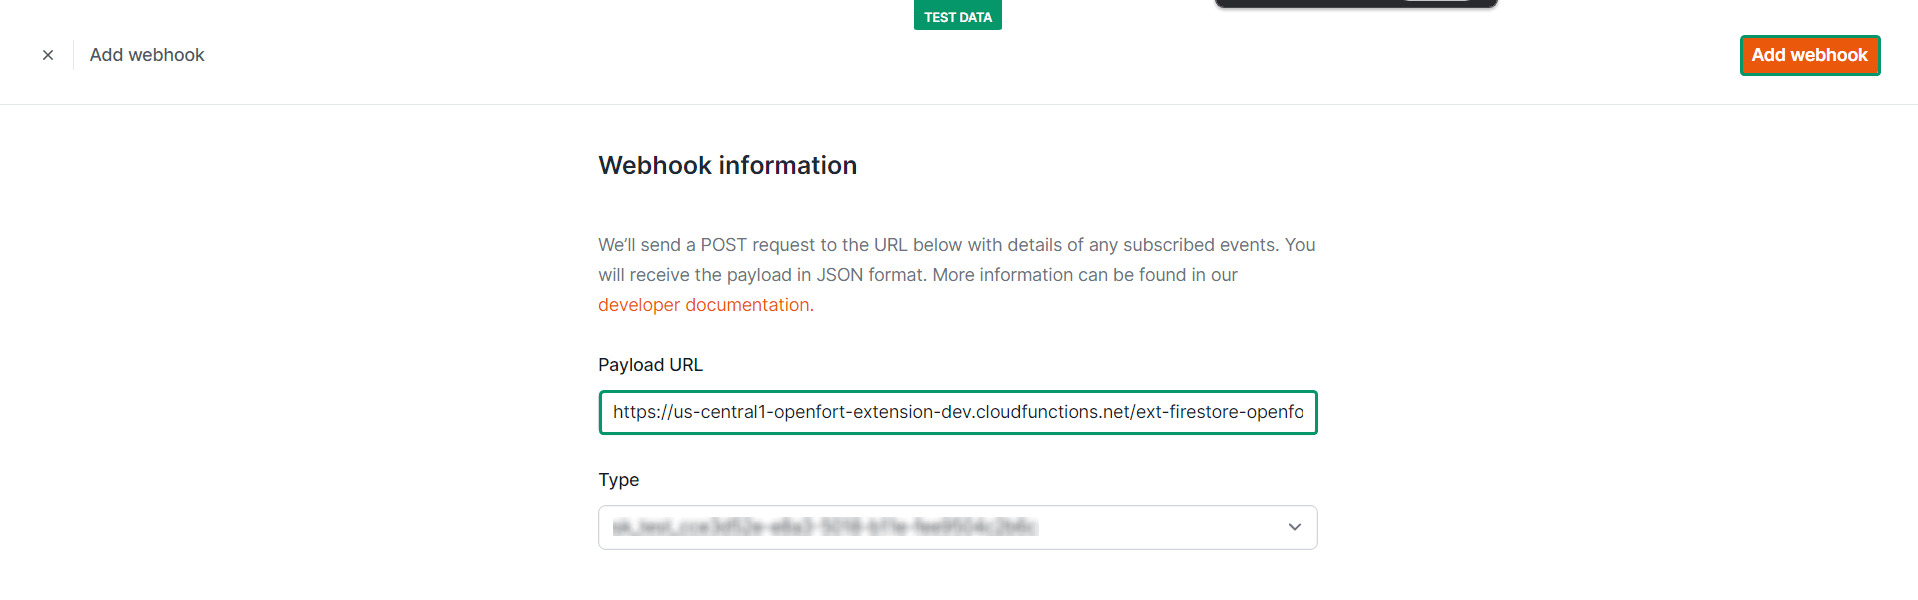Click the Type field label
The height and width of the screenshot is (600, 1918).
tap(618, 480)
